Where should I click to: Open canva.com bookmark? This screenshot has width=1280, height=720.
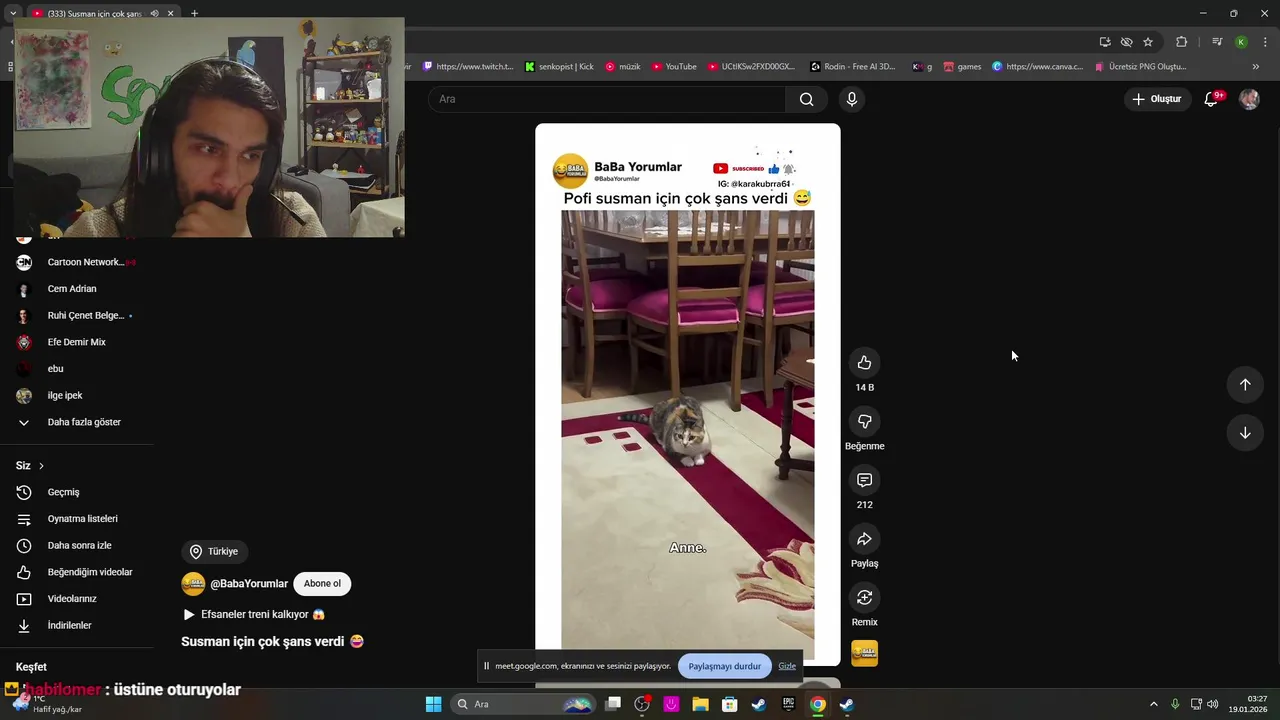(1037, 67)
